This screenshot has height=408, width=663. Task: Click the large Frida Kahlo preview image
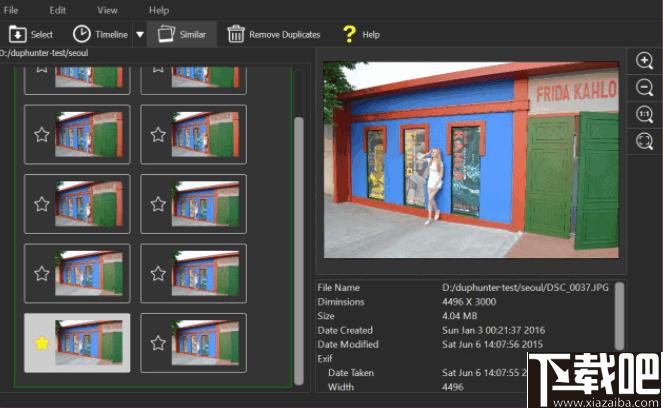coord(471,160)
